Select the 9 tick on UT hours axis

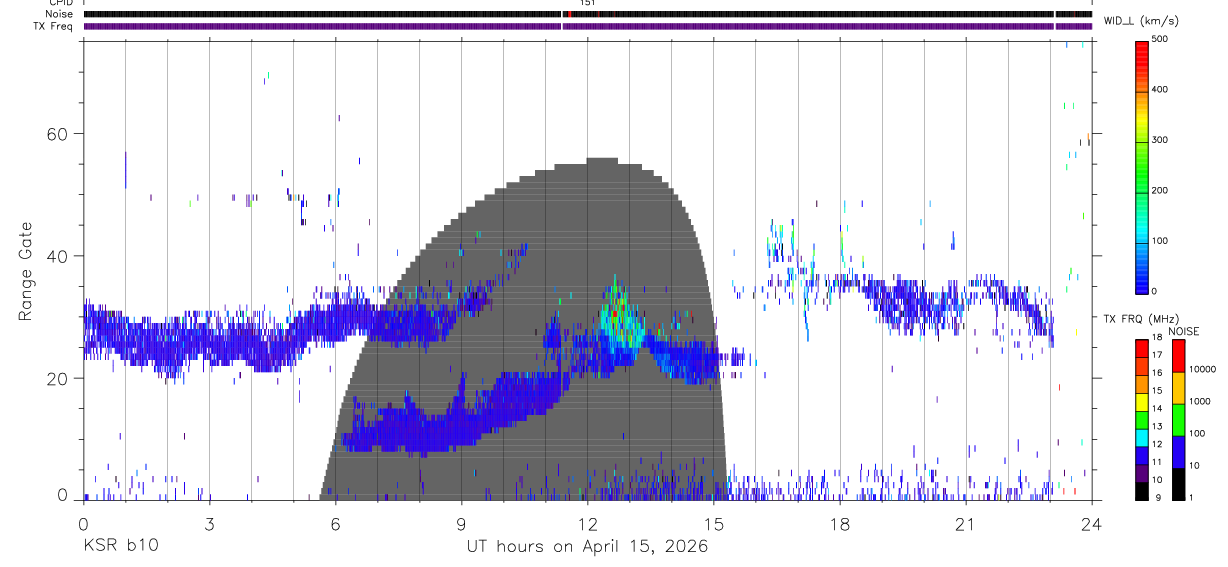pos(461,524)
